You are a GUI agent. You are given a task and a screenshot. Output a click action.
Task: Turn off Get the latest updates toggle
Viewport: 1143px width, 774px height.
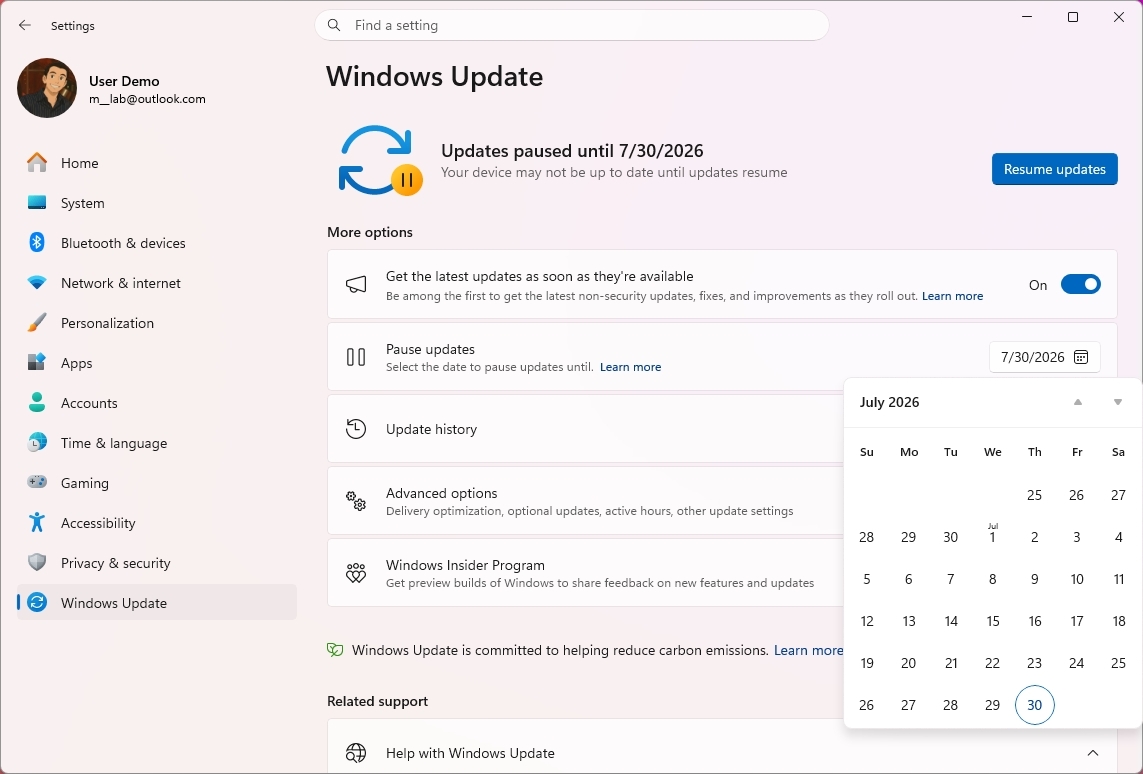tap(1080, 284)
